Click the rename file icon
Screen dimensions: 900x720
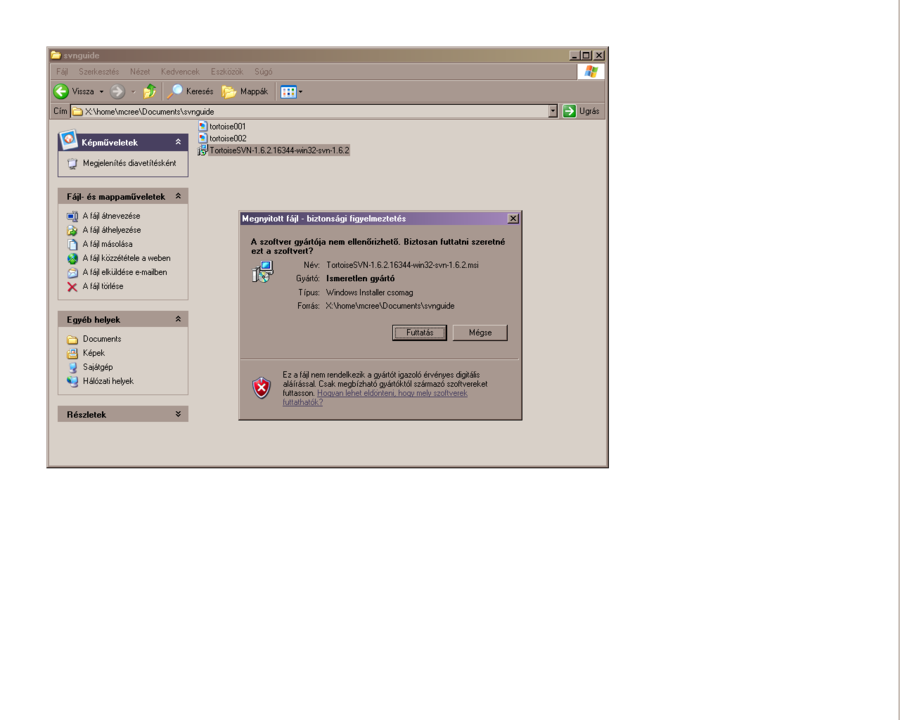72,216
